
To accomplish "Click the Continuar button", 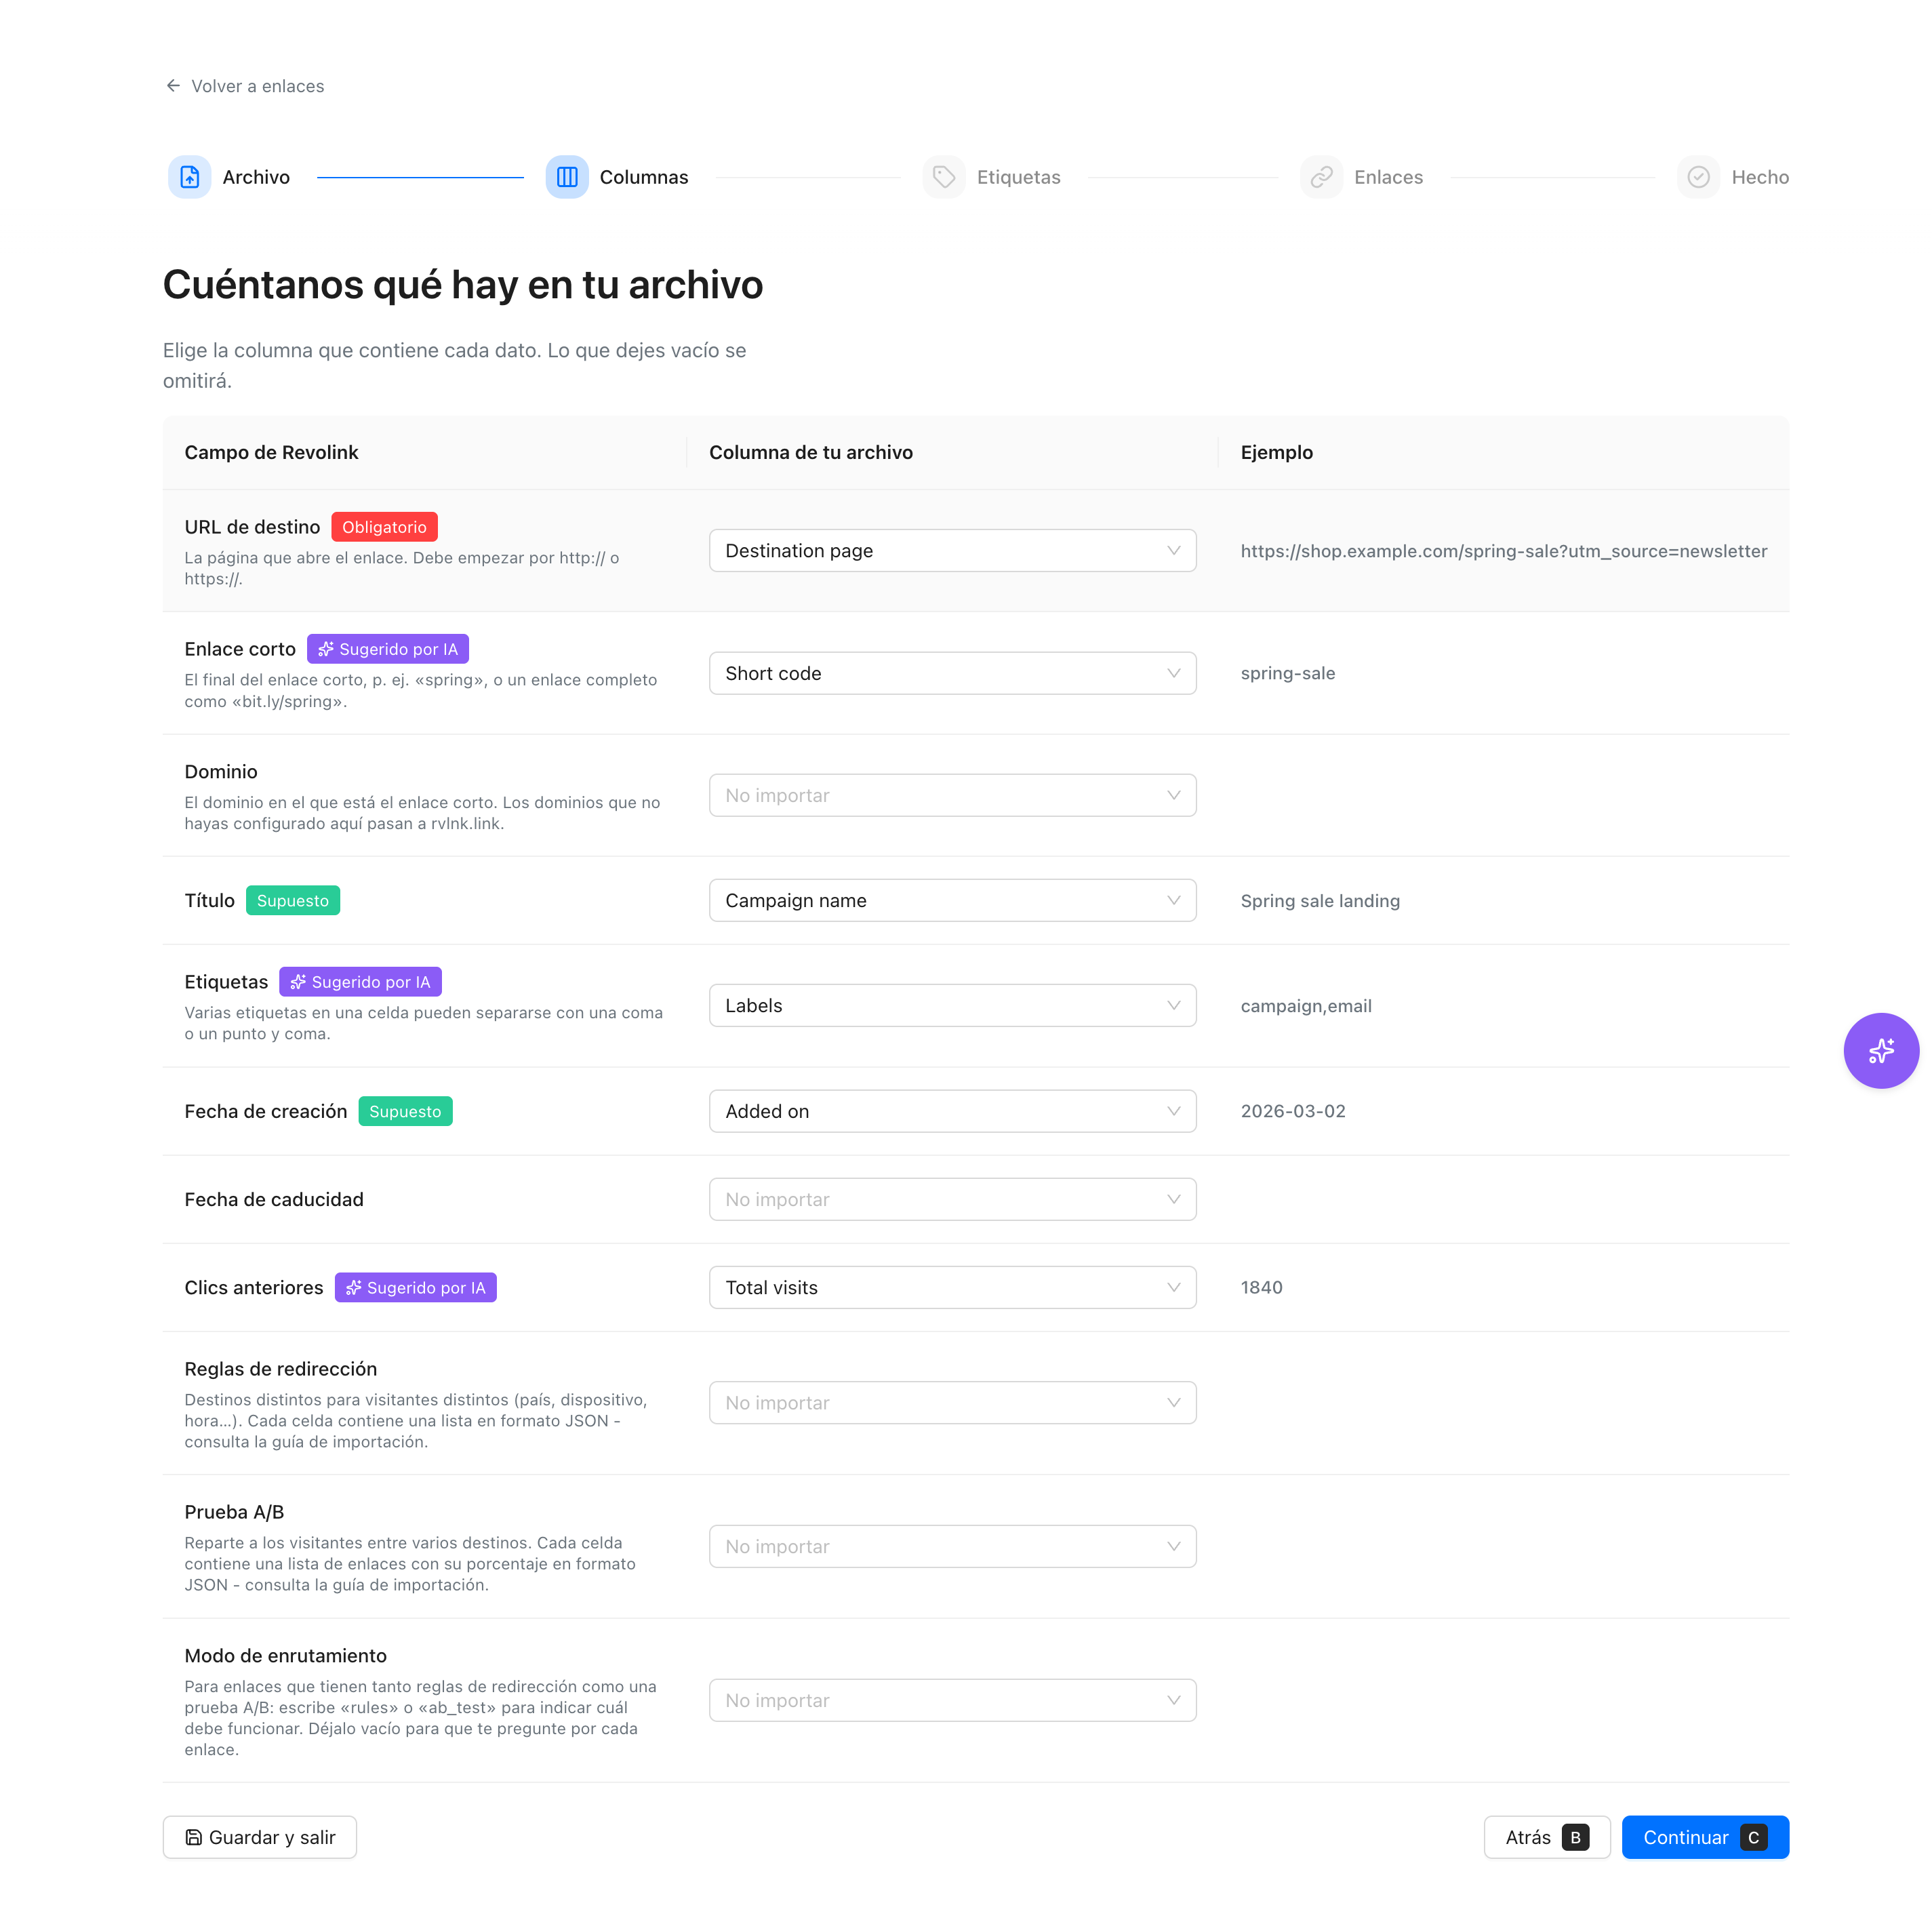I will 1705,1837.
